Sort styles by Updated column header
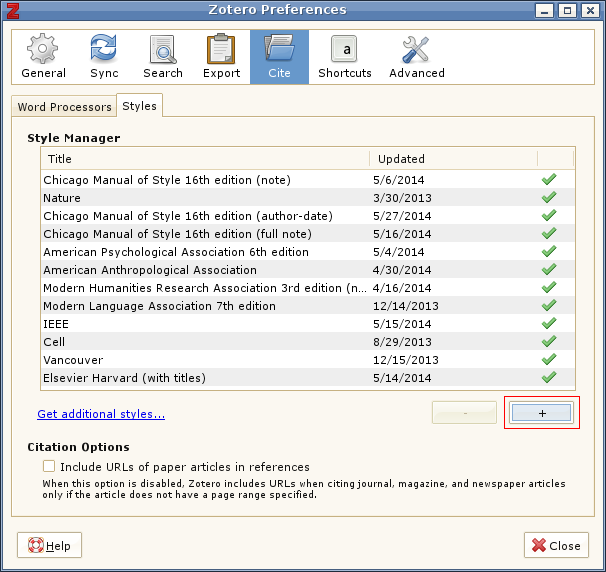The height and width of the screenshot is (572, 606). click(x=452, y=159)
